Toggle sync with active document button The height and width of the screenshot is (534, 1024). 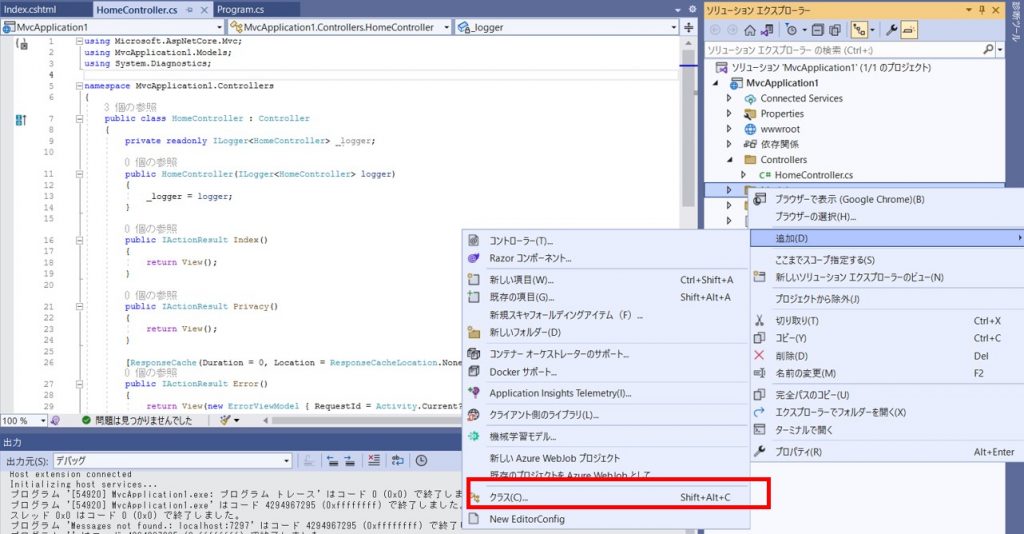(859, 30)
